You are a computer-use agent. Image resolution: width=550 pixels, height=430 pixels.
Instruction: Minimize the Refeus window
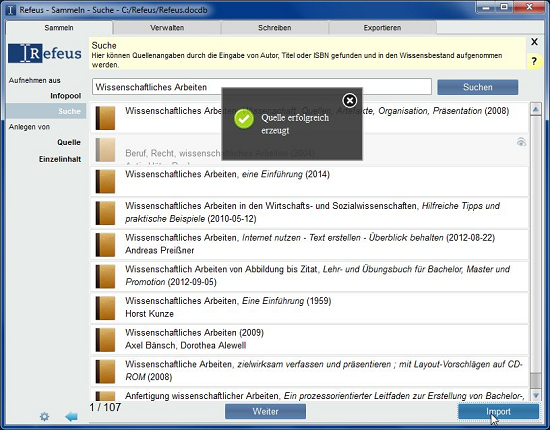click(486, 7)
